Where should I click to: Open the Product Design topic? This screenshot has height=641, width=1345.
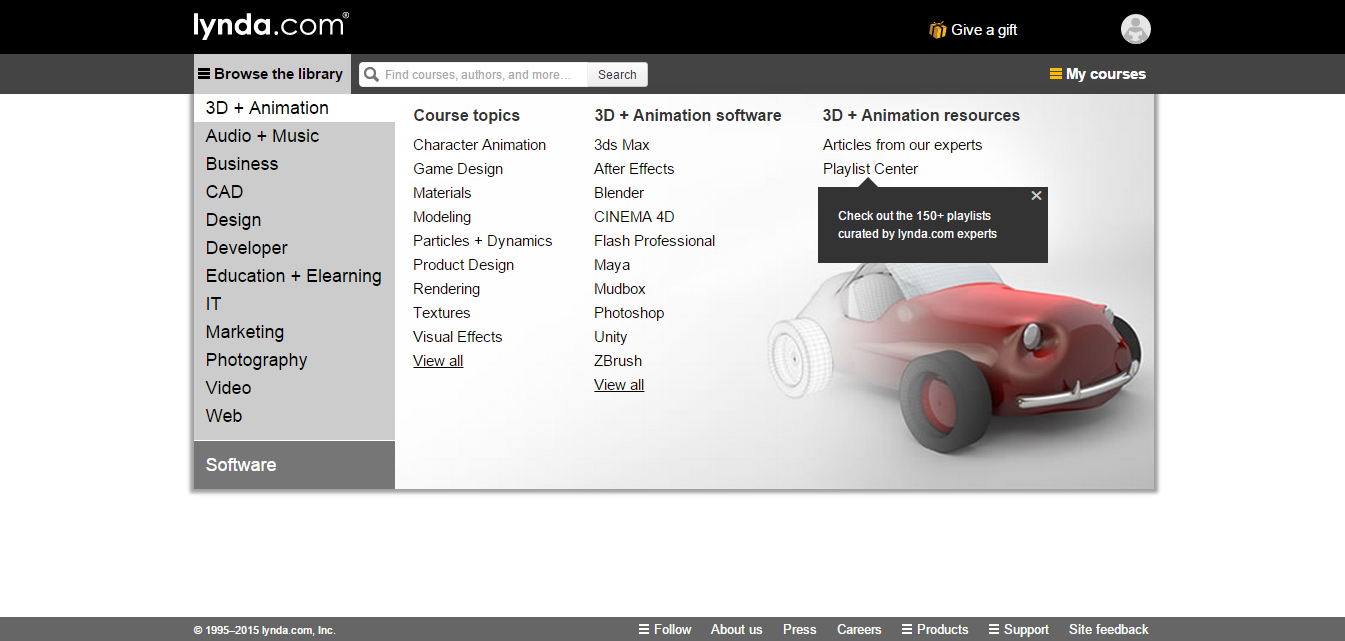tap(463, 265)
